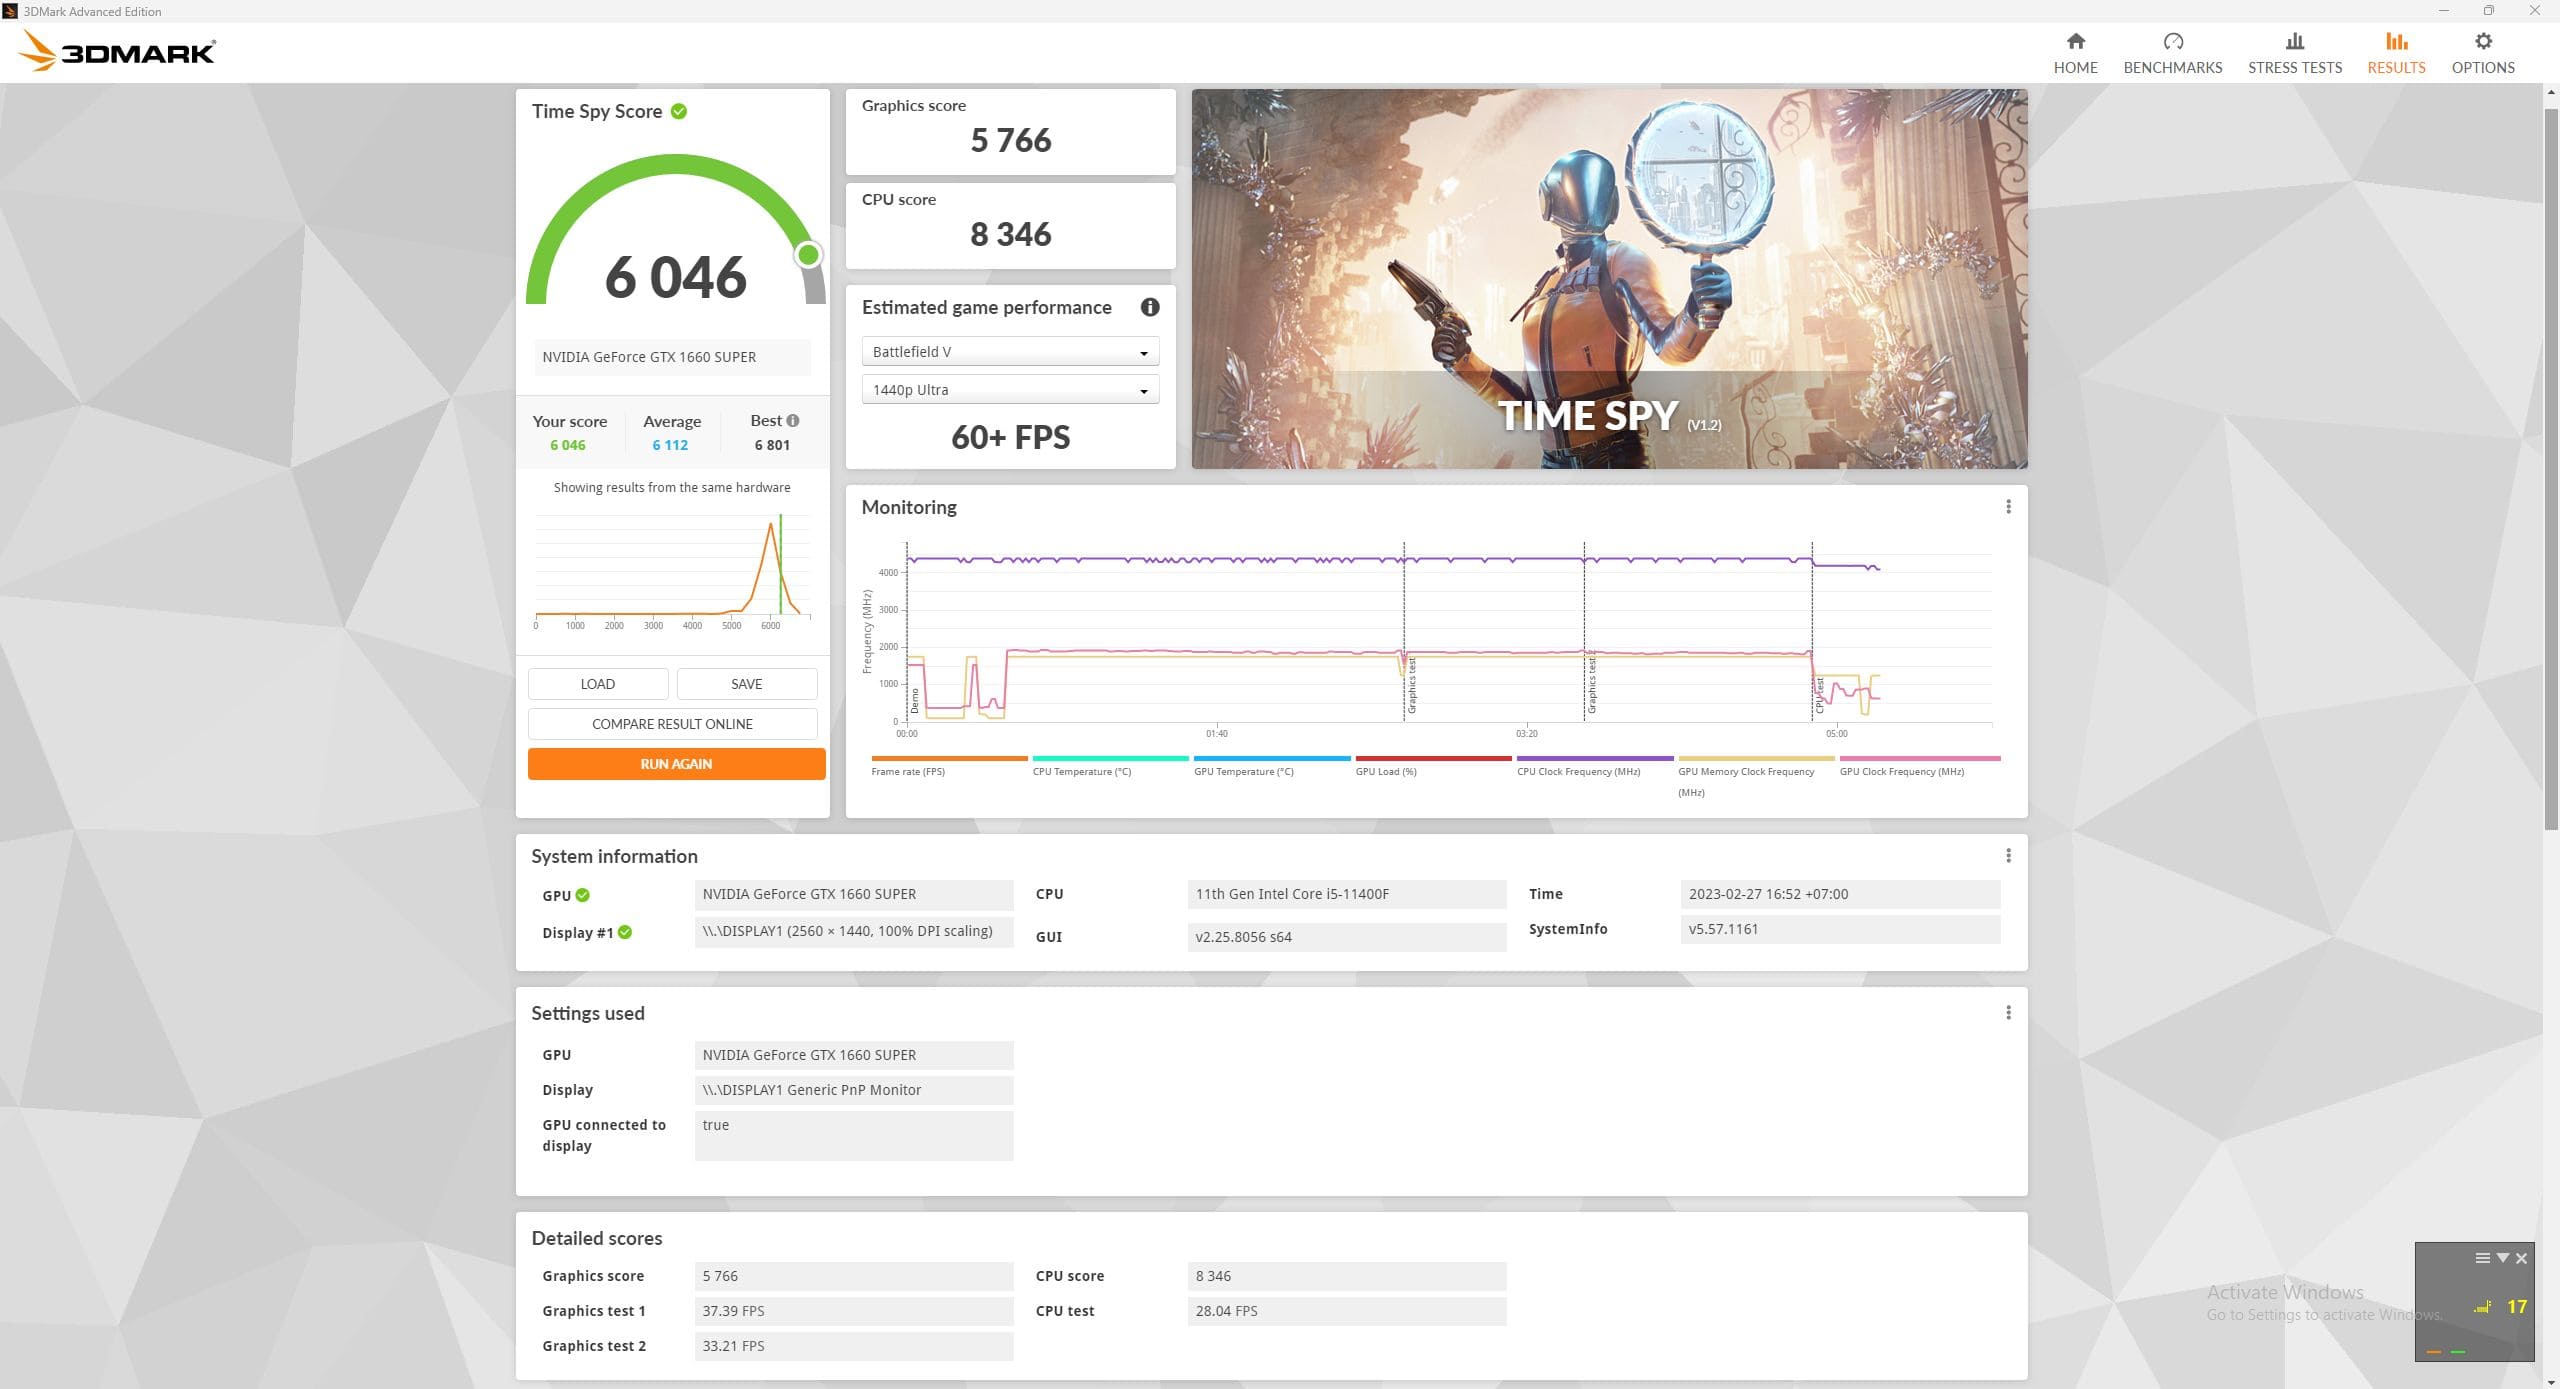Image resolution: width=2560 pixels, height=1389 pixels.
Task: Go to the Benchmarks gauge icon
Action: click(2172, 41)
